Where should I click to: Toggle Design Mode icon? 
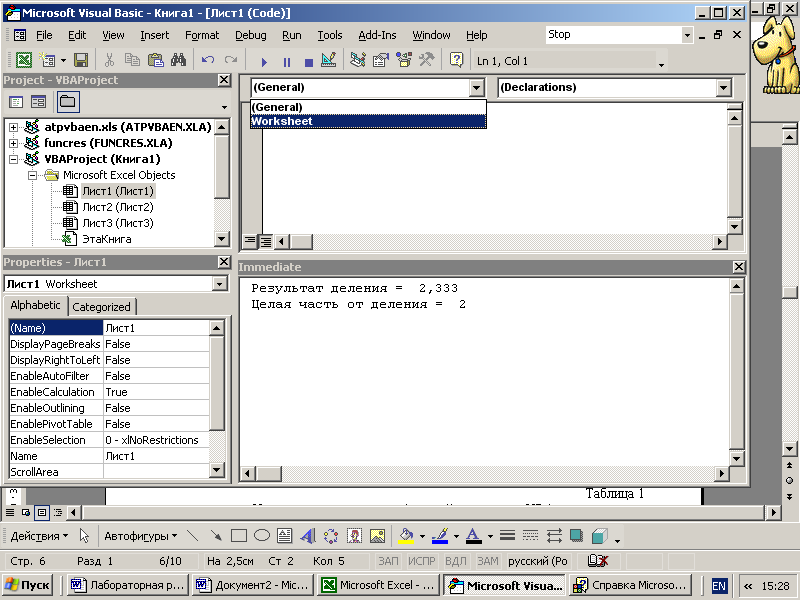coord(329,60)
